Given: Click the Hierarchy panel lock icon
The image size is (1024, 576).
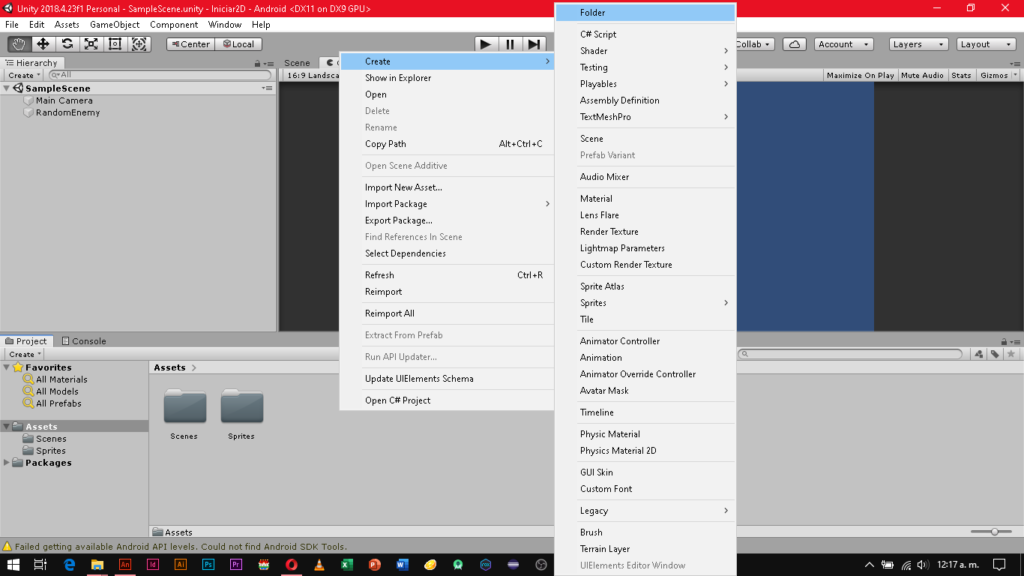Looking at the screenshot, I should (257, 63).
